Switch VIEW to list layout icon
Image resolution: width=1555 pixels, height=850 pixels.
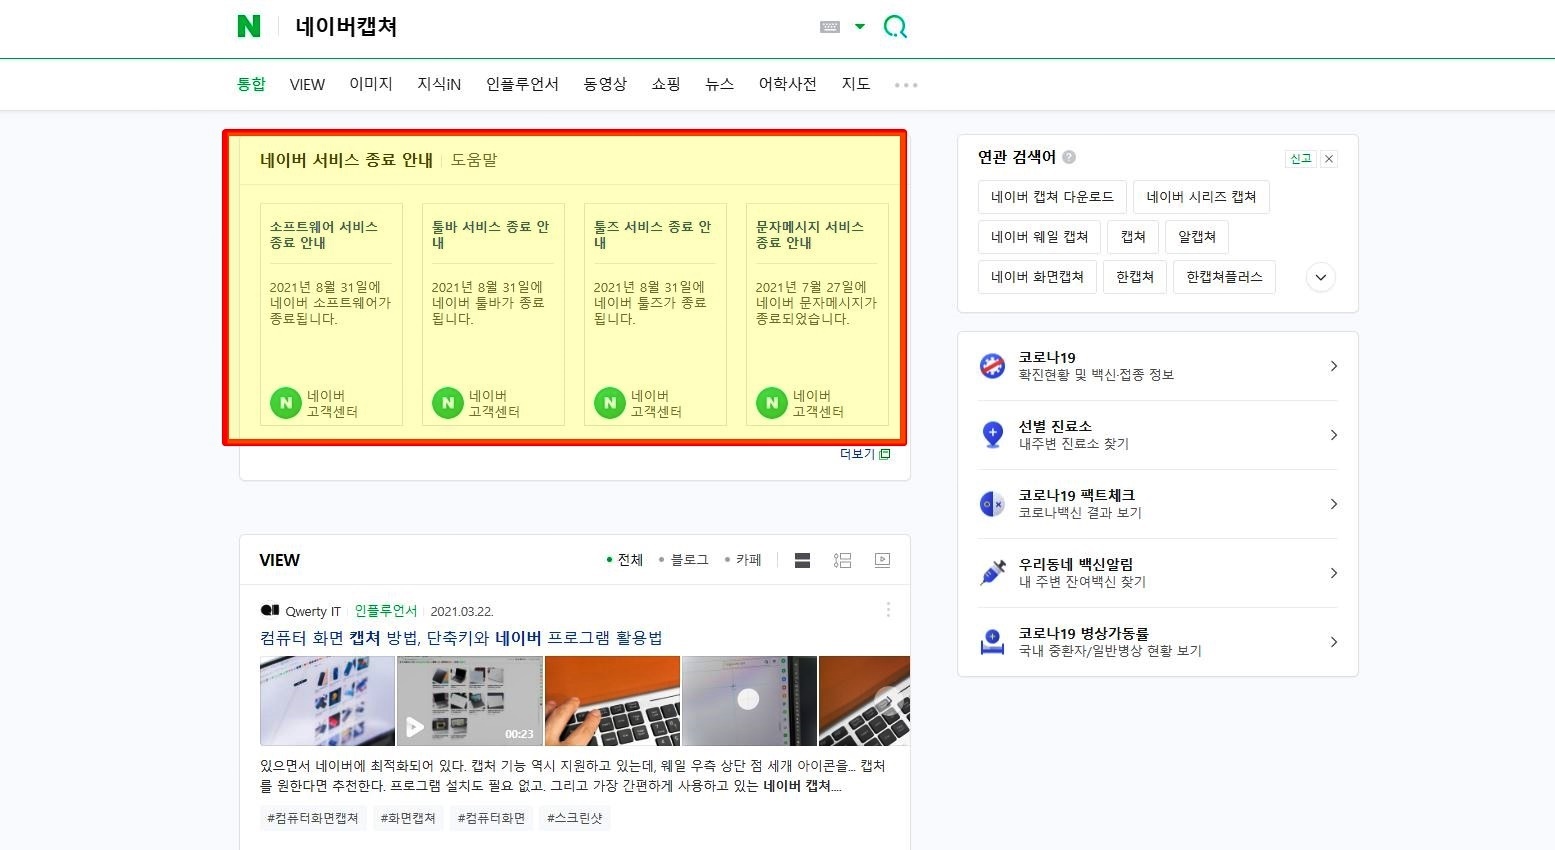click(x=842, y=560)
